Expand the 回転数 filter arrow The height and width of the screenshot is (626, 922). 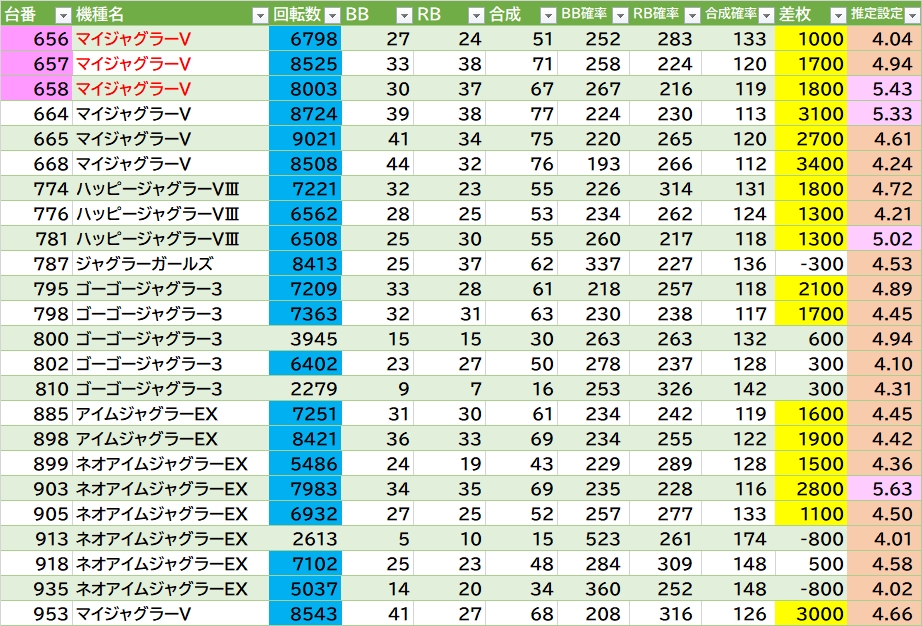333,15
